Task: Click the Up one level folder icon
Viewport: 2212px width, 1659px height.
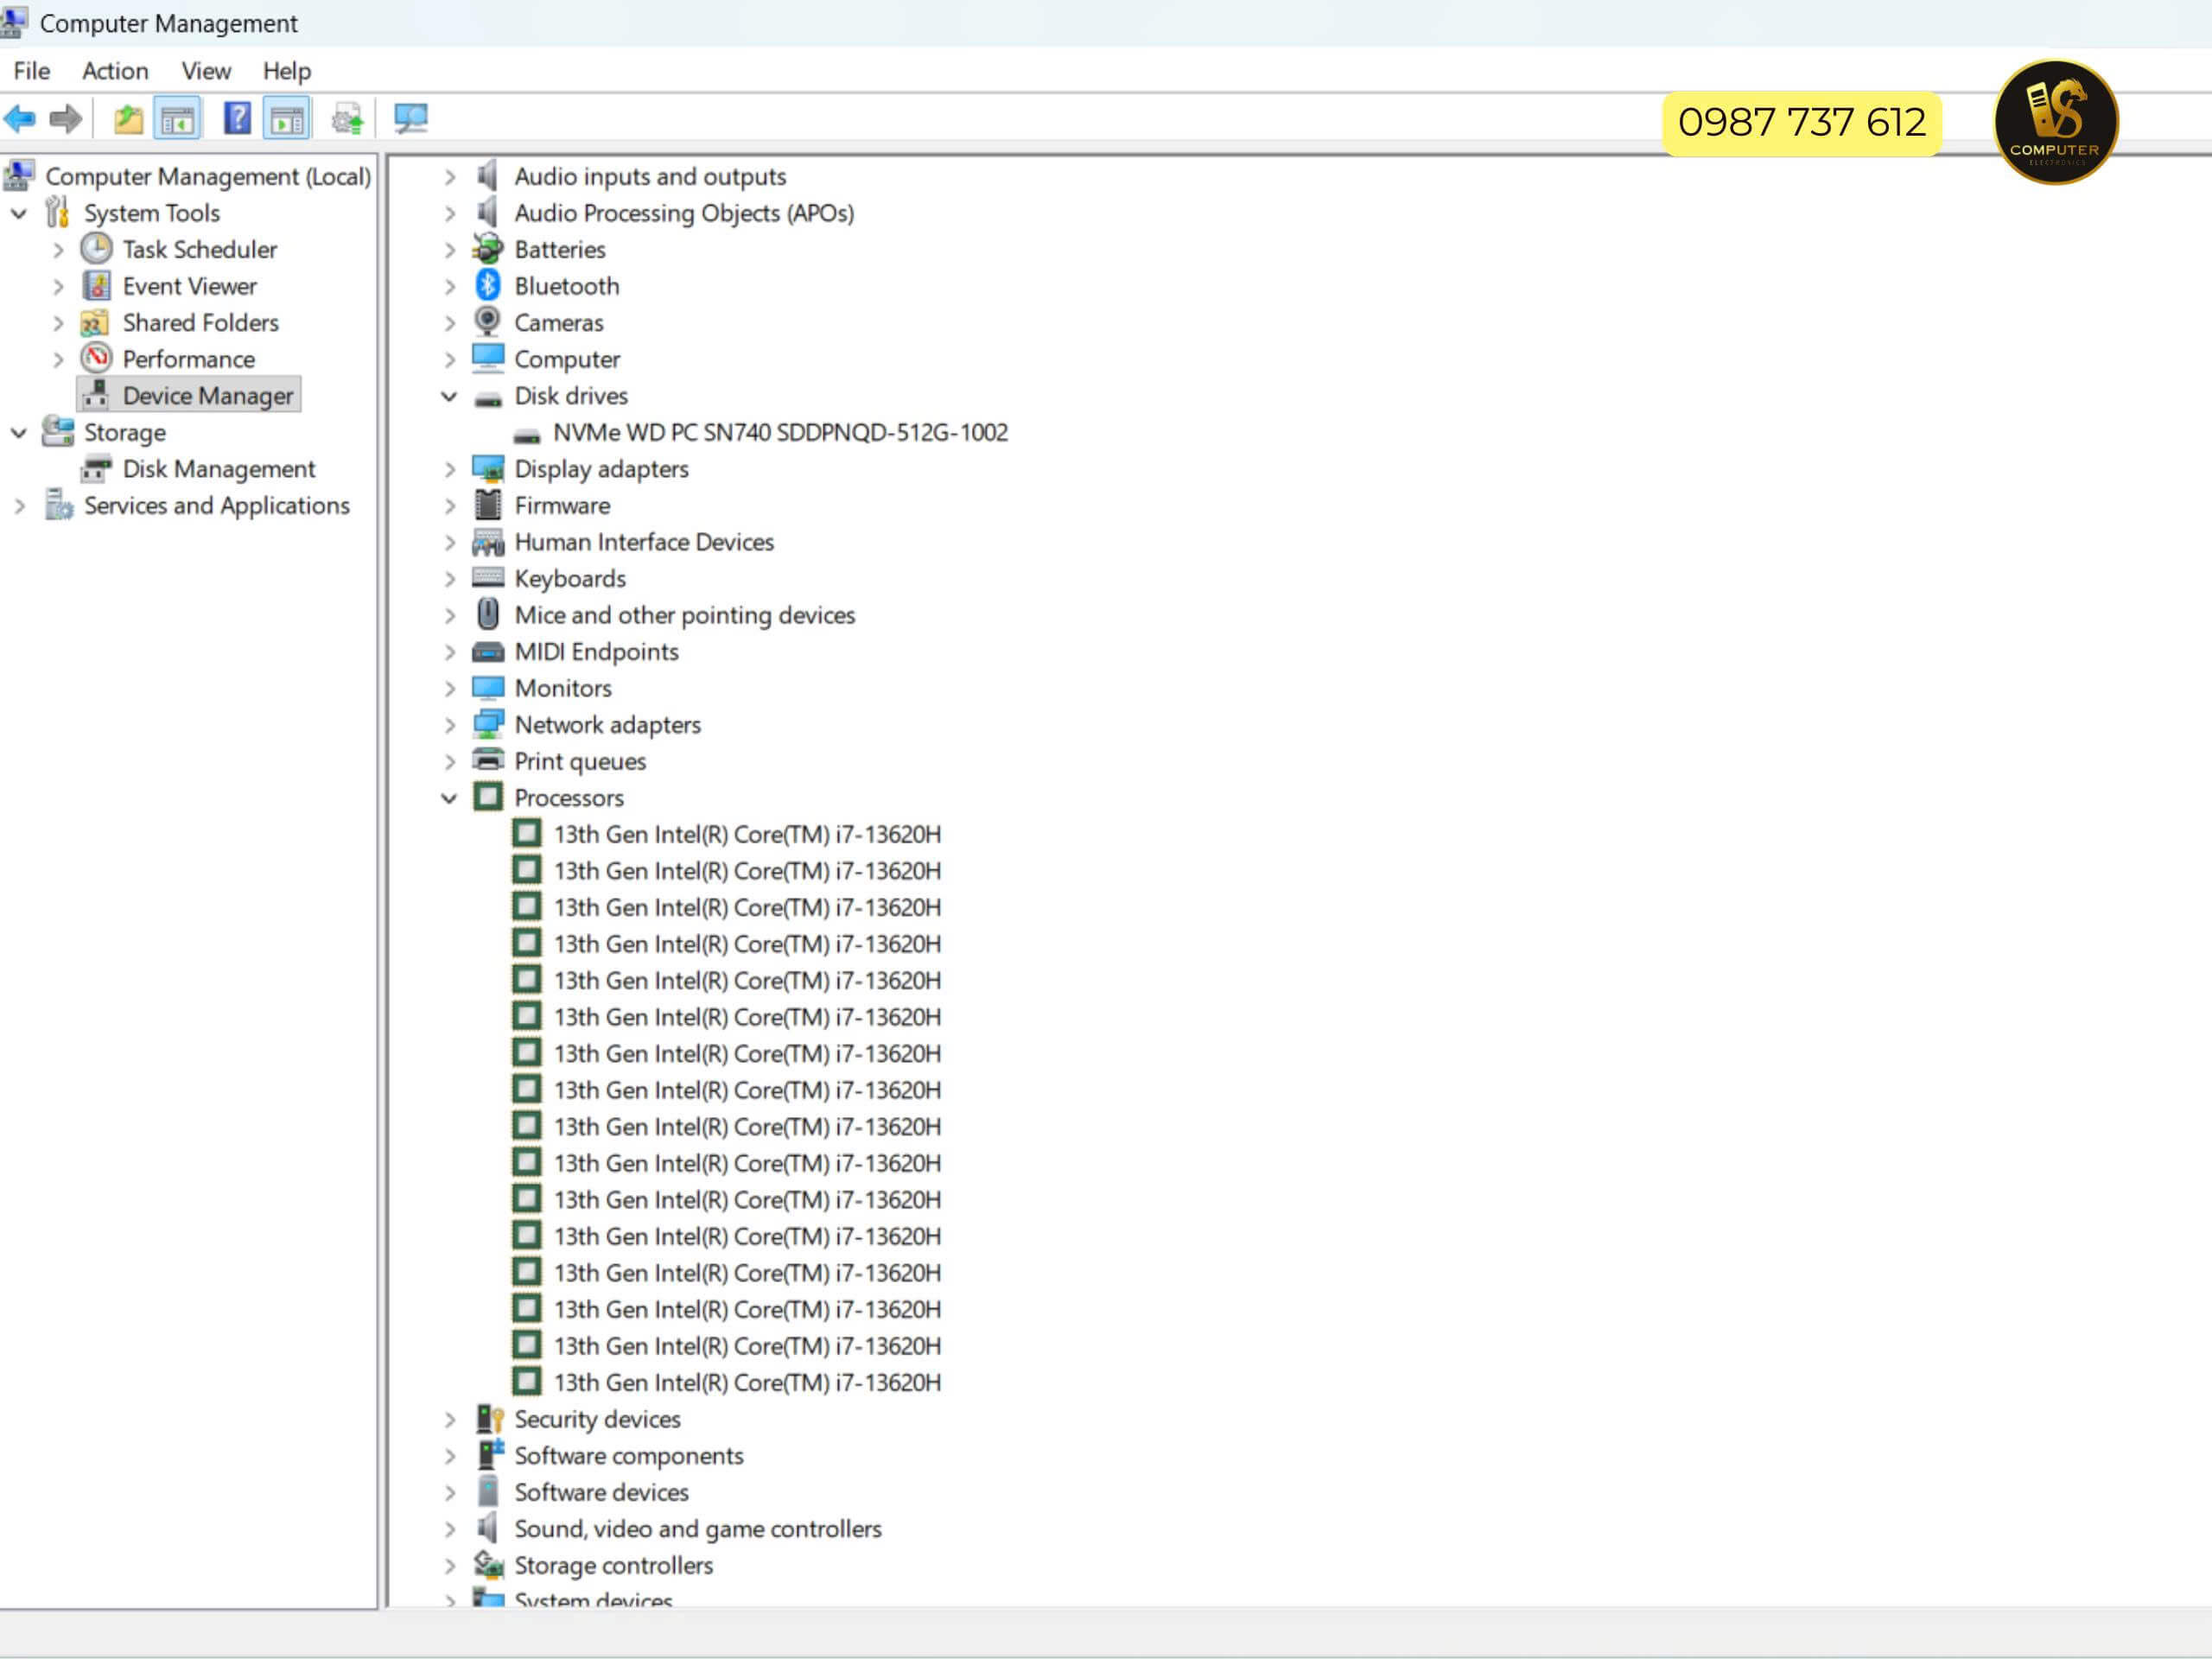Action: (x=128, y=119)
